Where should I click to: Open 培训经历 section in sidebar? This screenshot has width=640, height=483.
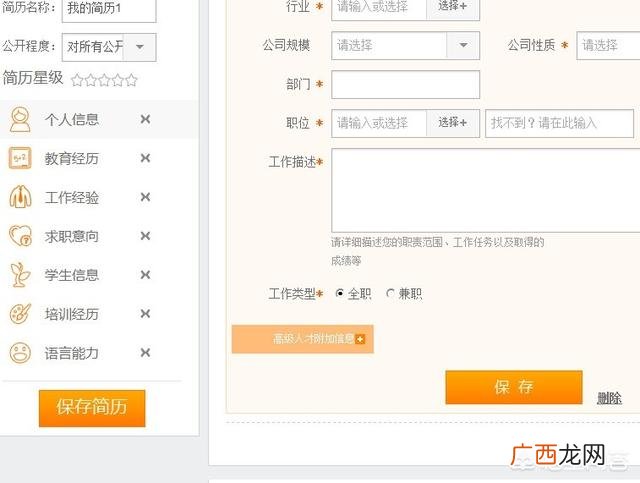tap(72, 314)
